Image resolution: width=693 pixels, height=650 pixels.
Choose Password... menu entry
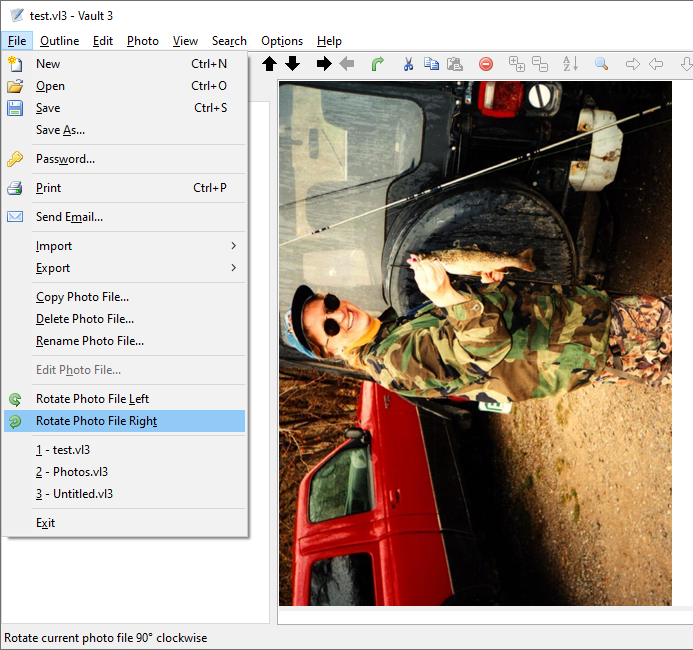point(65,159)
